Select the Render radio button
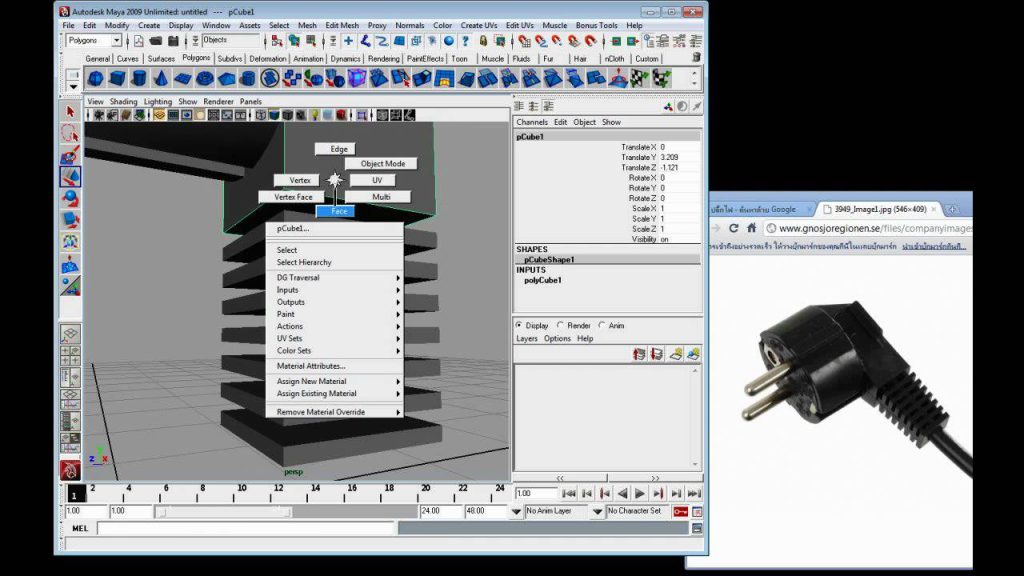This screenshot has height=576, width=1024. 560,325
